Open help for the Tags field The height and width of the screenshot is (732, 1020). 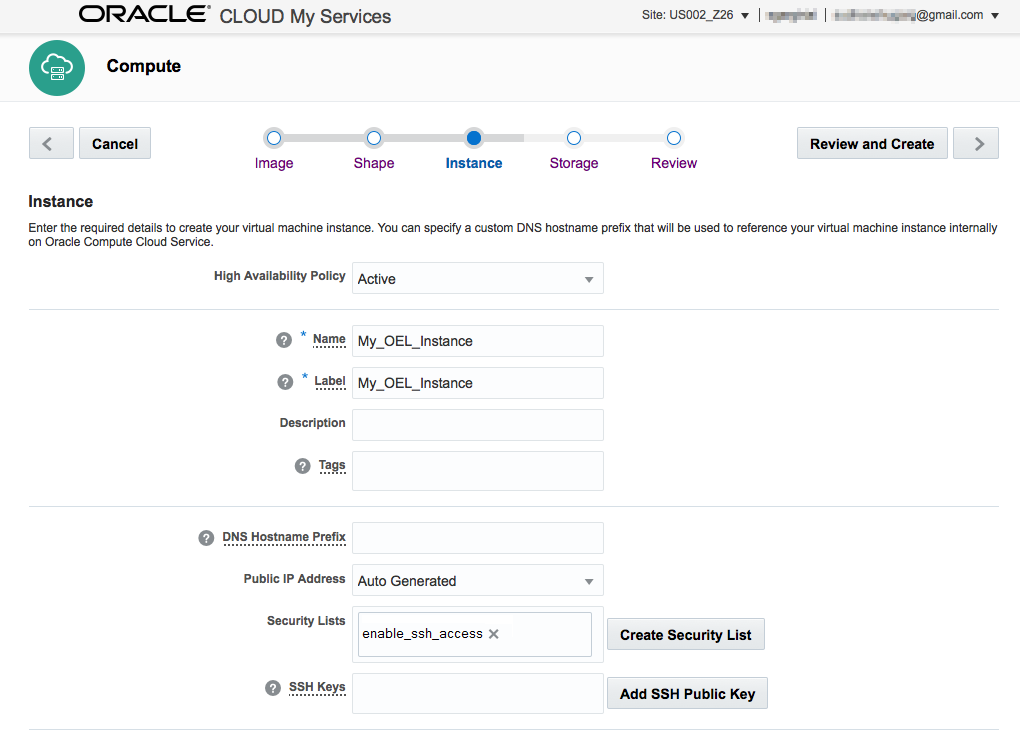click(x=302, y=464)
